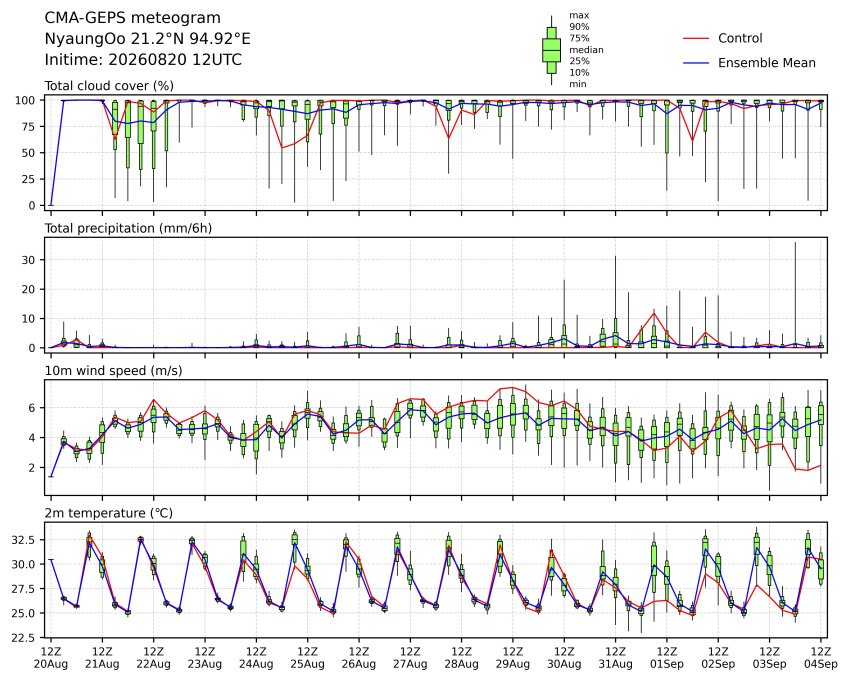Click the 12Z 01Sep x-axis label
Screen dimensions: 849x681
click(x=667, y=658)
